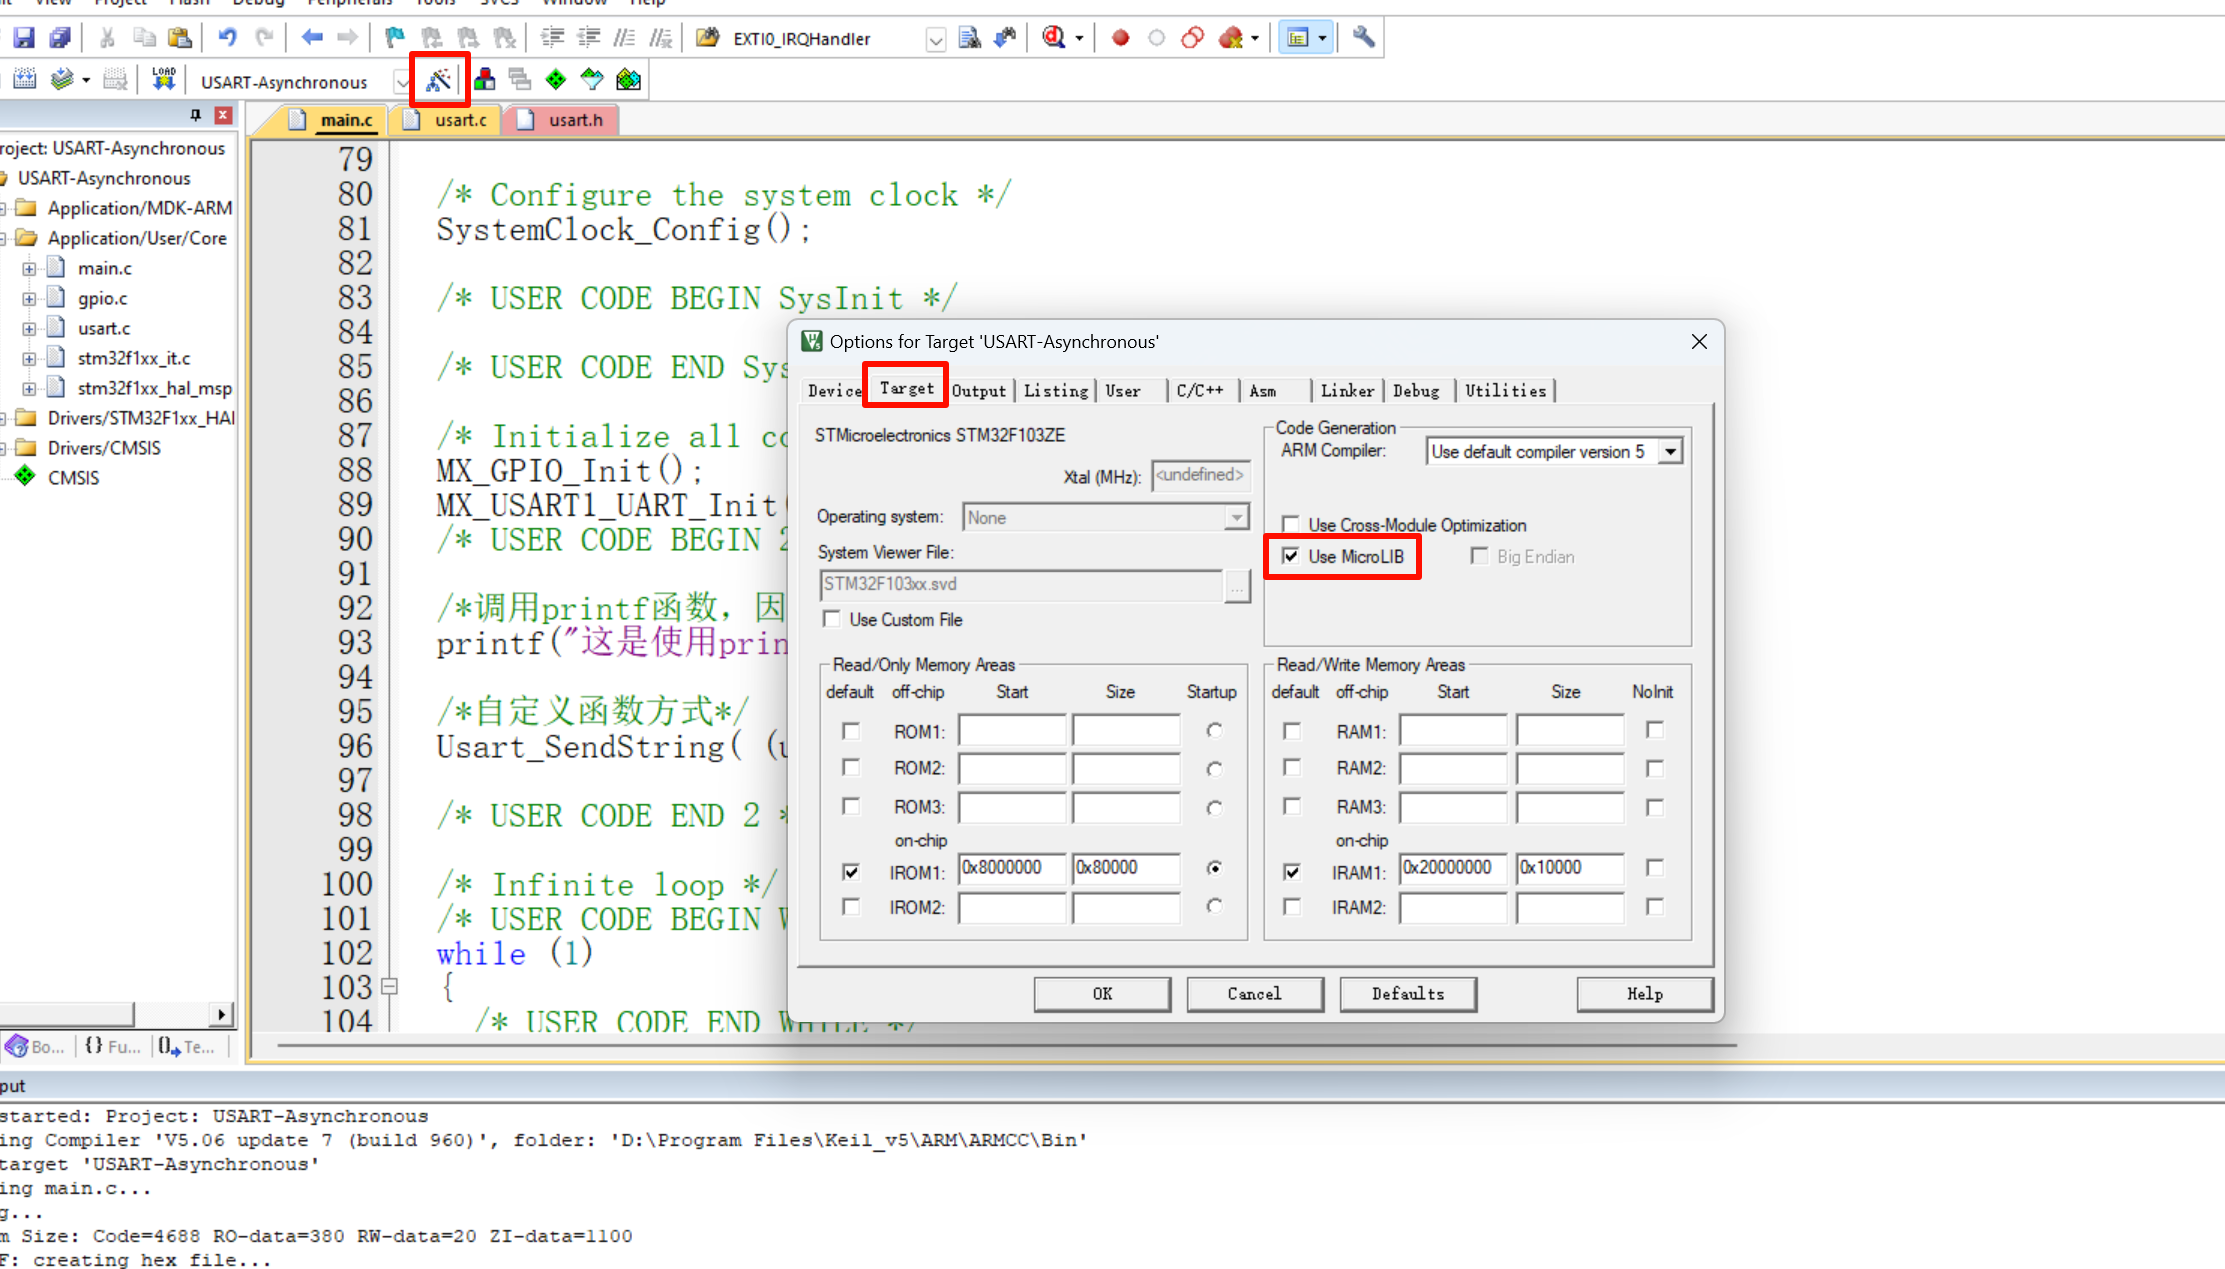Open Options for Target wand icon
2225x1269 pixels.
[x=438, y=80]
